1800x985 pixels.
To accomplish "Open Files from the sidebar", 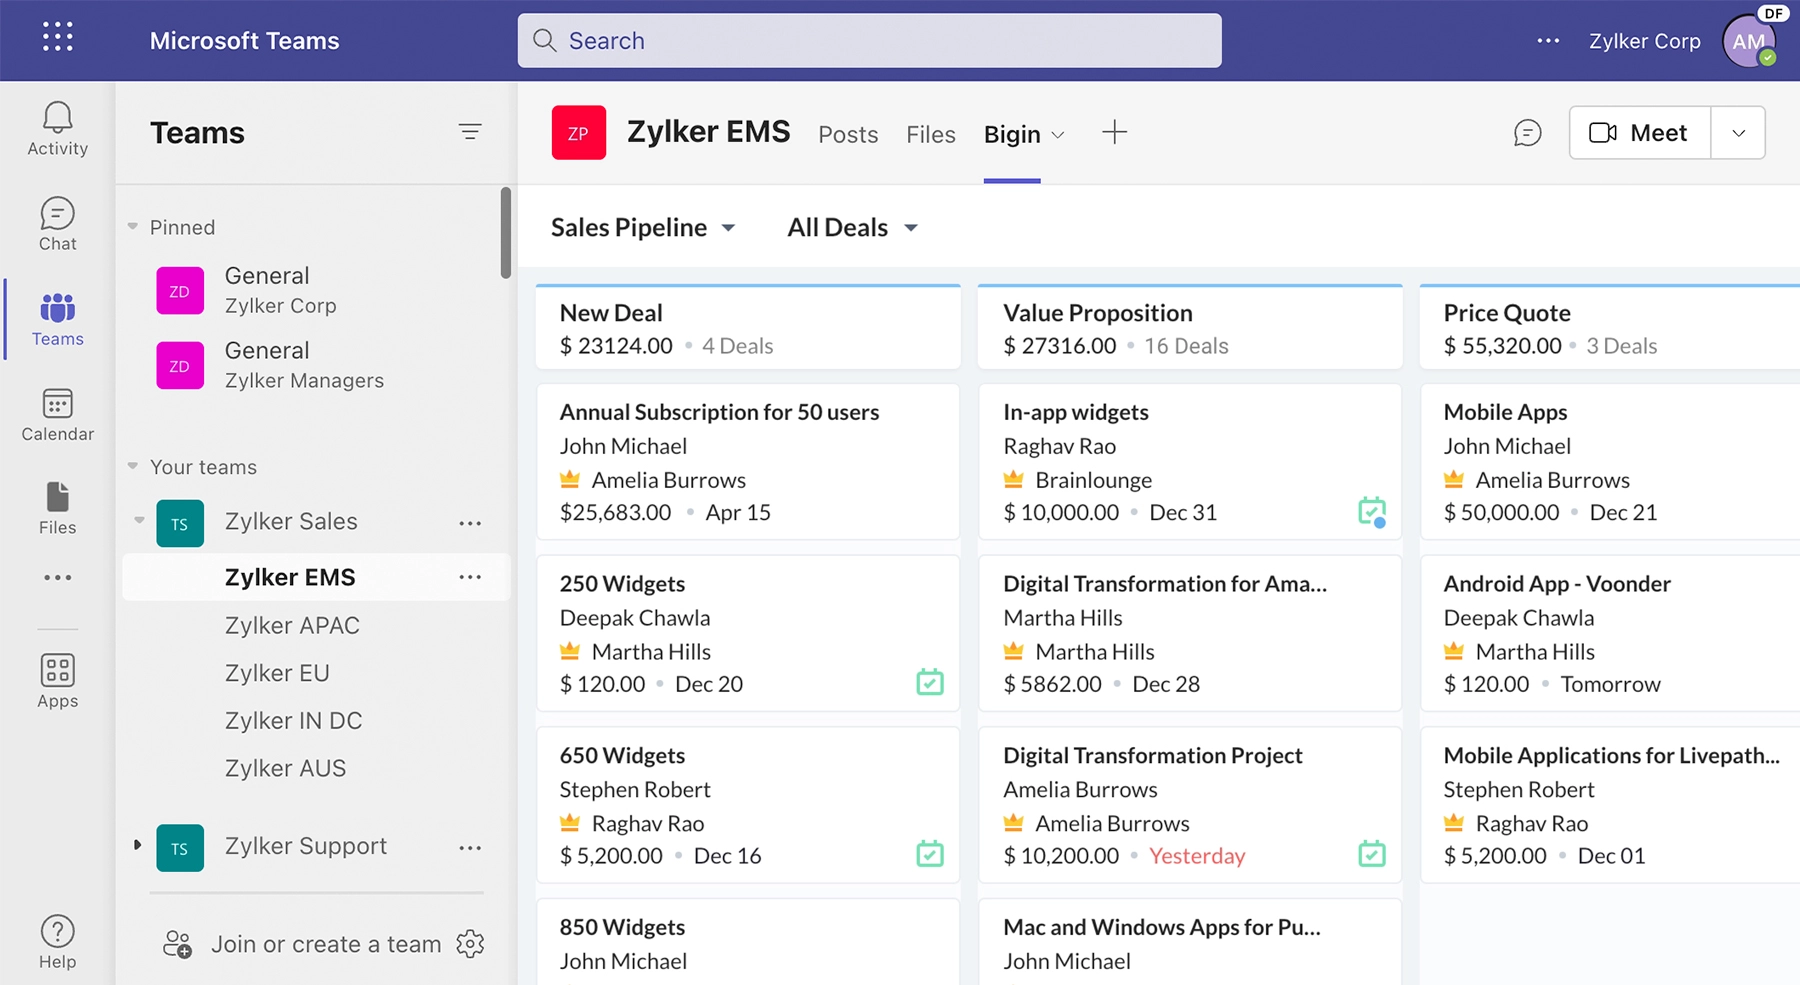I will (57, 509).
